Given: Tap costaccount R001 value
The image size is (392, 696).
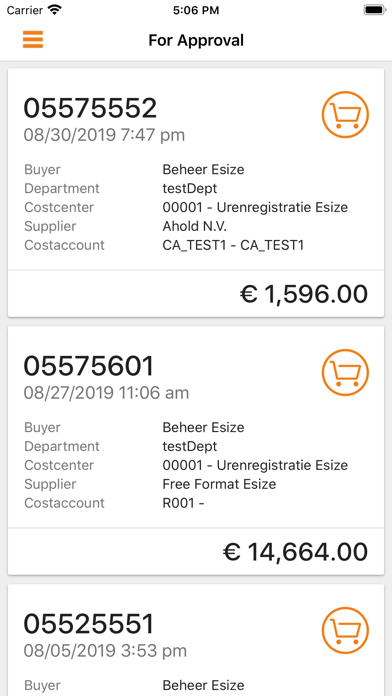Looking at the screenshot, I should [x=183, y=503].
